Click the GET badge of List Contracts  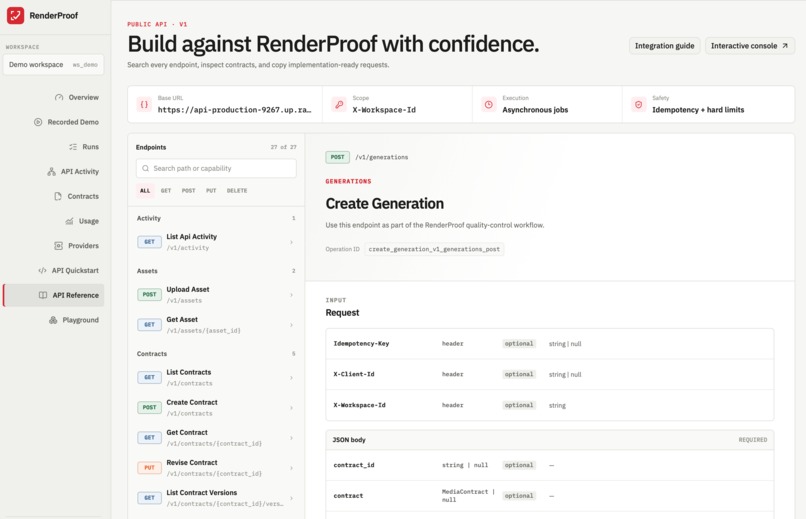click(149, 377)
